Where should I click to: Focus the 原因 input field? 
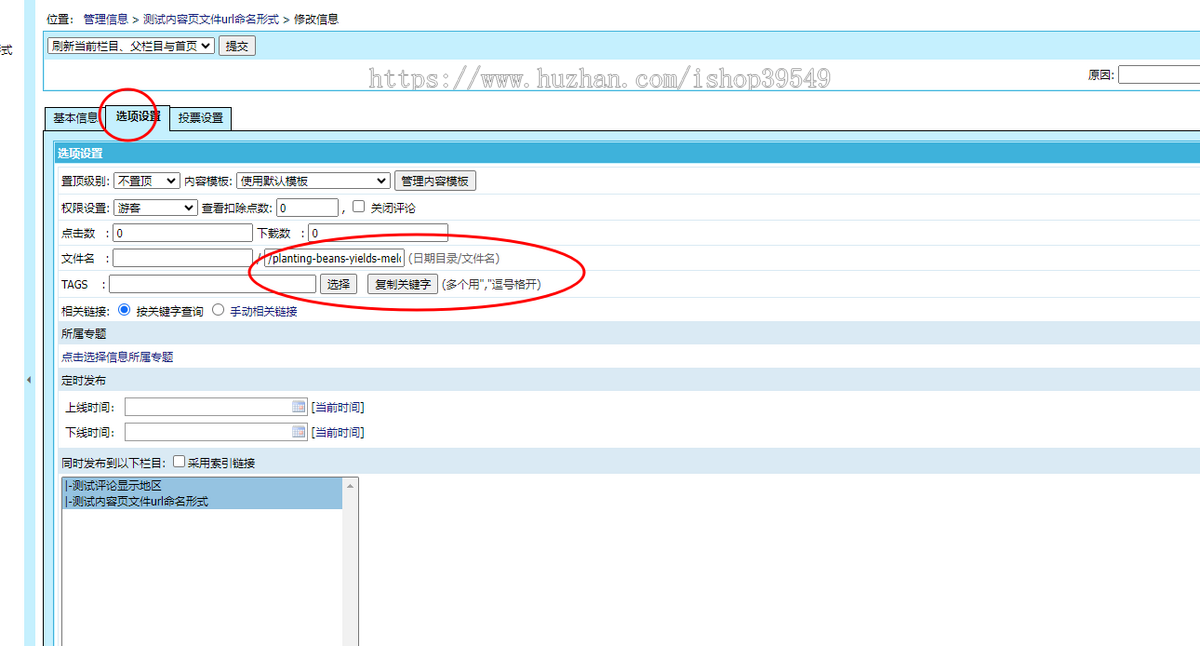pos(1159,74)
